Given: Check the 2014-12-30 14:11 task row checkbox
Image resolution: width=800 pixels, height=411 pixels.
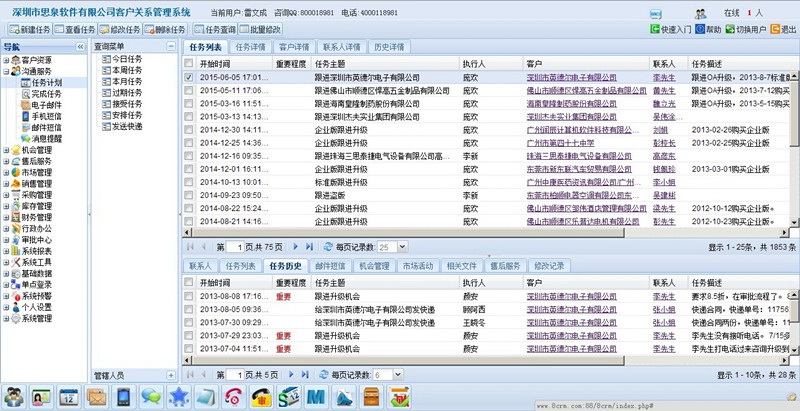Looking at the screenshot, I should coord(189,130).
